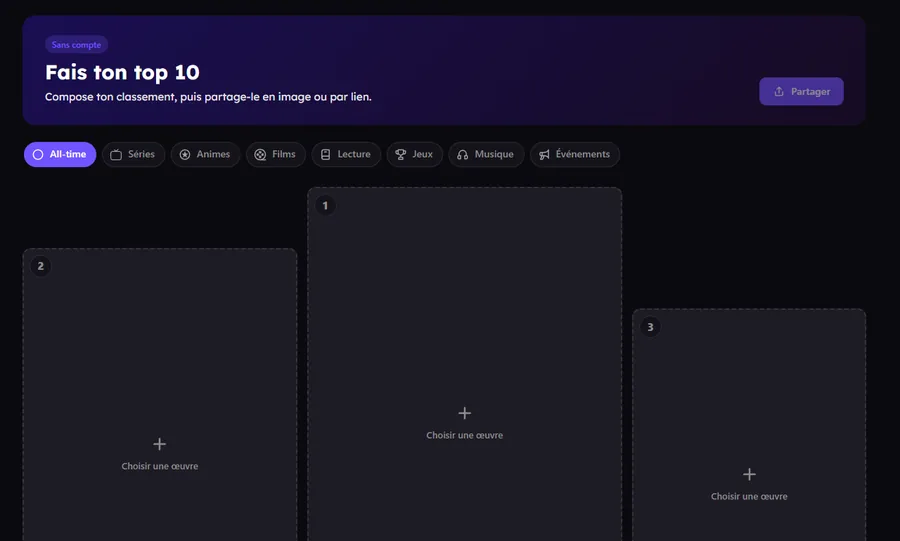This screenshot has width=900, height=541.
Task: Click the TV icon beside Séries
Action: [116, 154]
